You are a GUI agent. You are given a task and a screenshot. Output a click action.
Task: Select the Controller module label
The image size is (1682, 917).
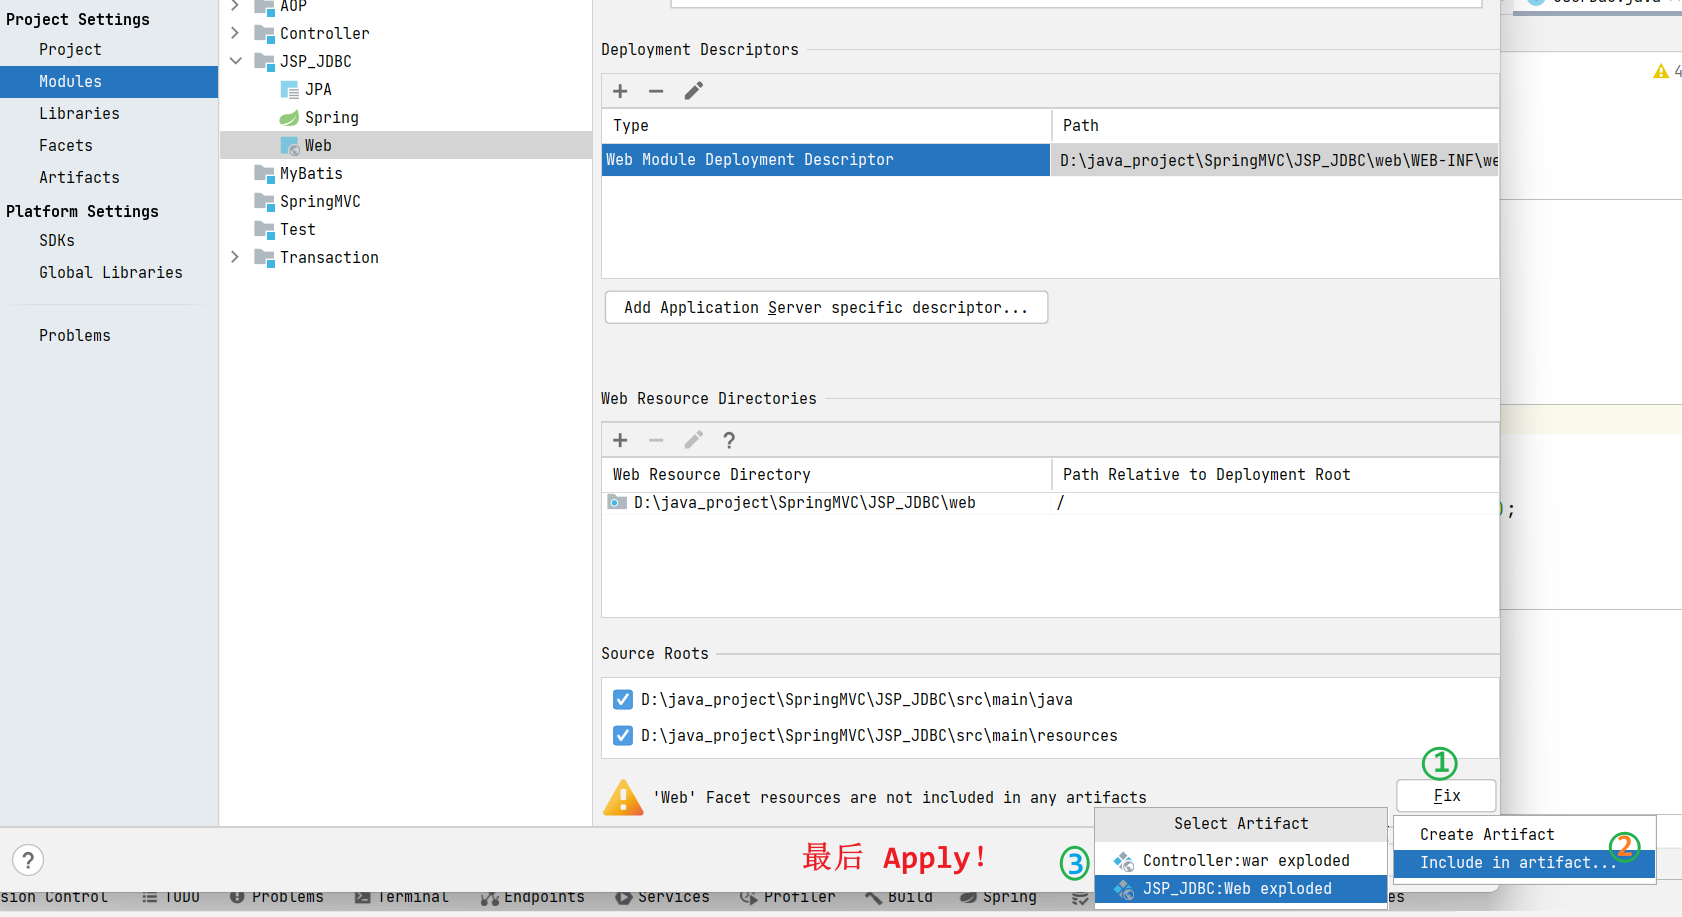click(325, 34)
